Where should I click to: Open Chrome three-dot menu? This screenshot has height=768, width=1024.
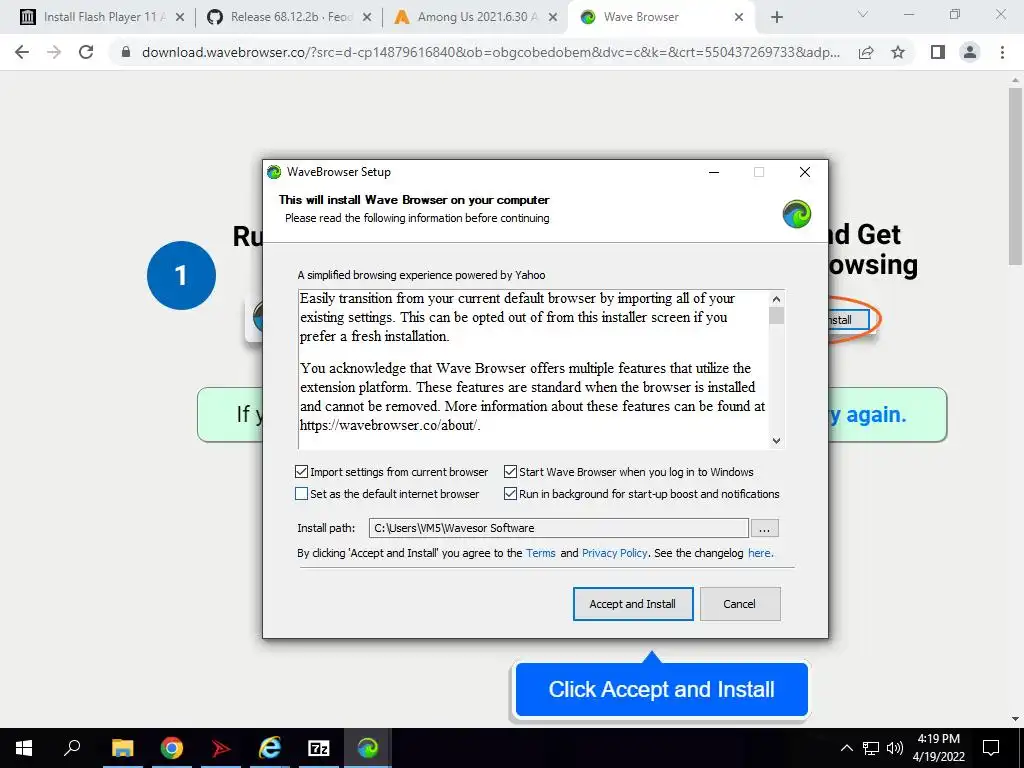(1002, 52)
